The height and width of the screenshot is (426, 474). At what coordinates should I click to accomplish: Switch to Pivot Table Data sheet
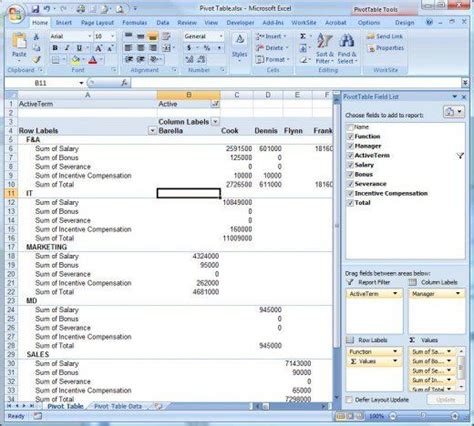[118, 406]
